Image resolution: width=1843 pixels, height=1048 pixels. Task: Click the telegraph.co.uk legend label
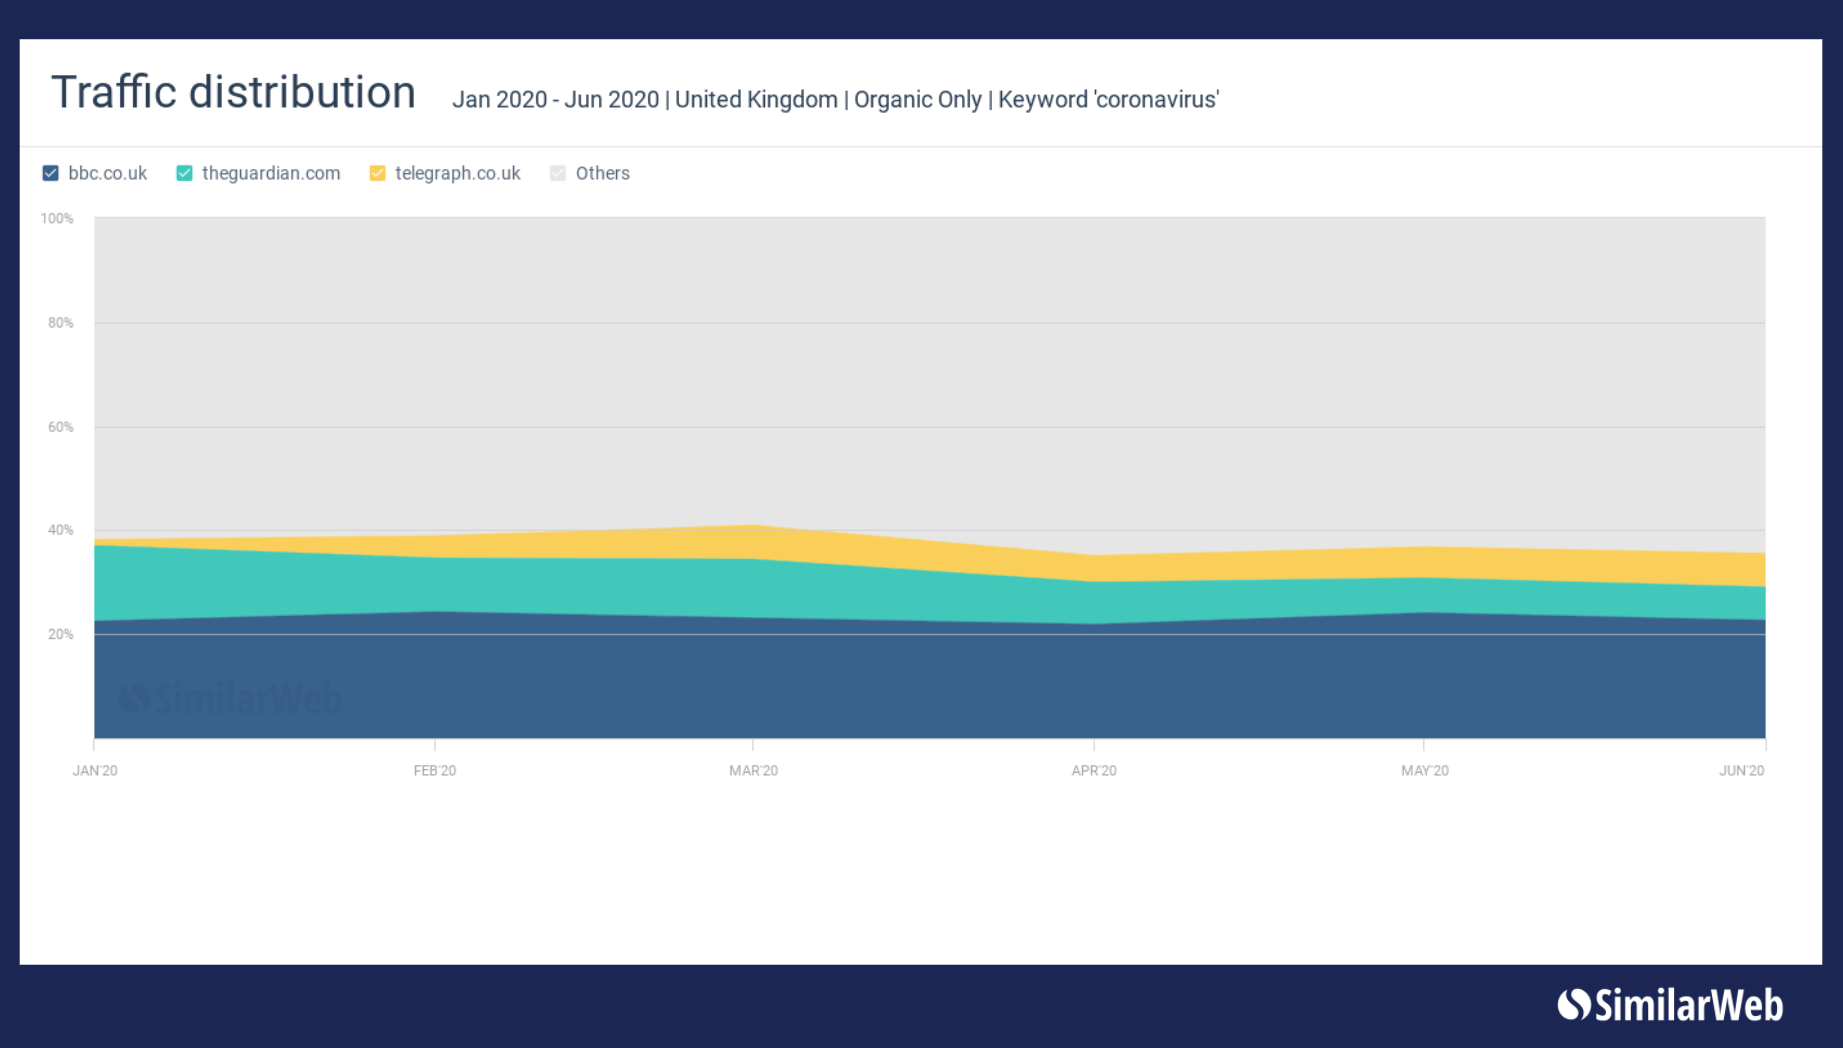(458, 173)
